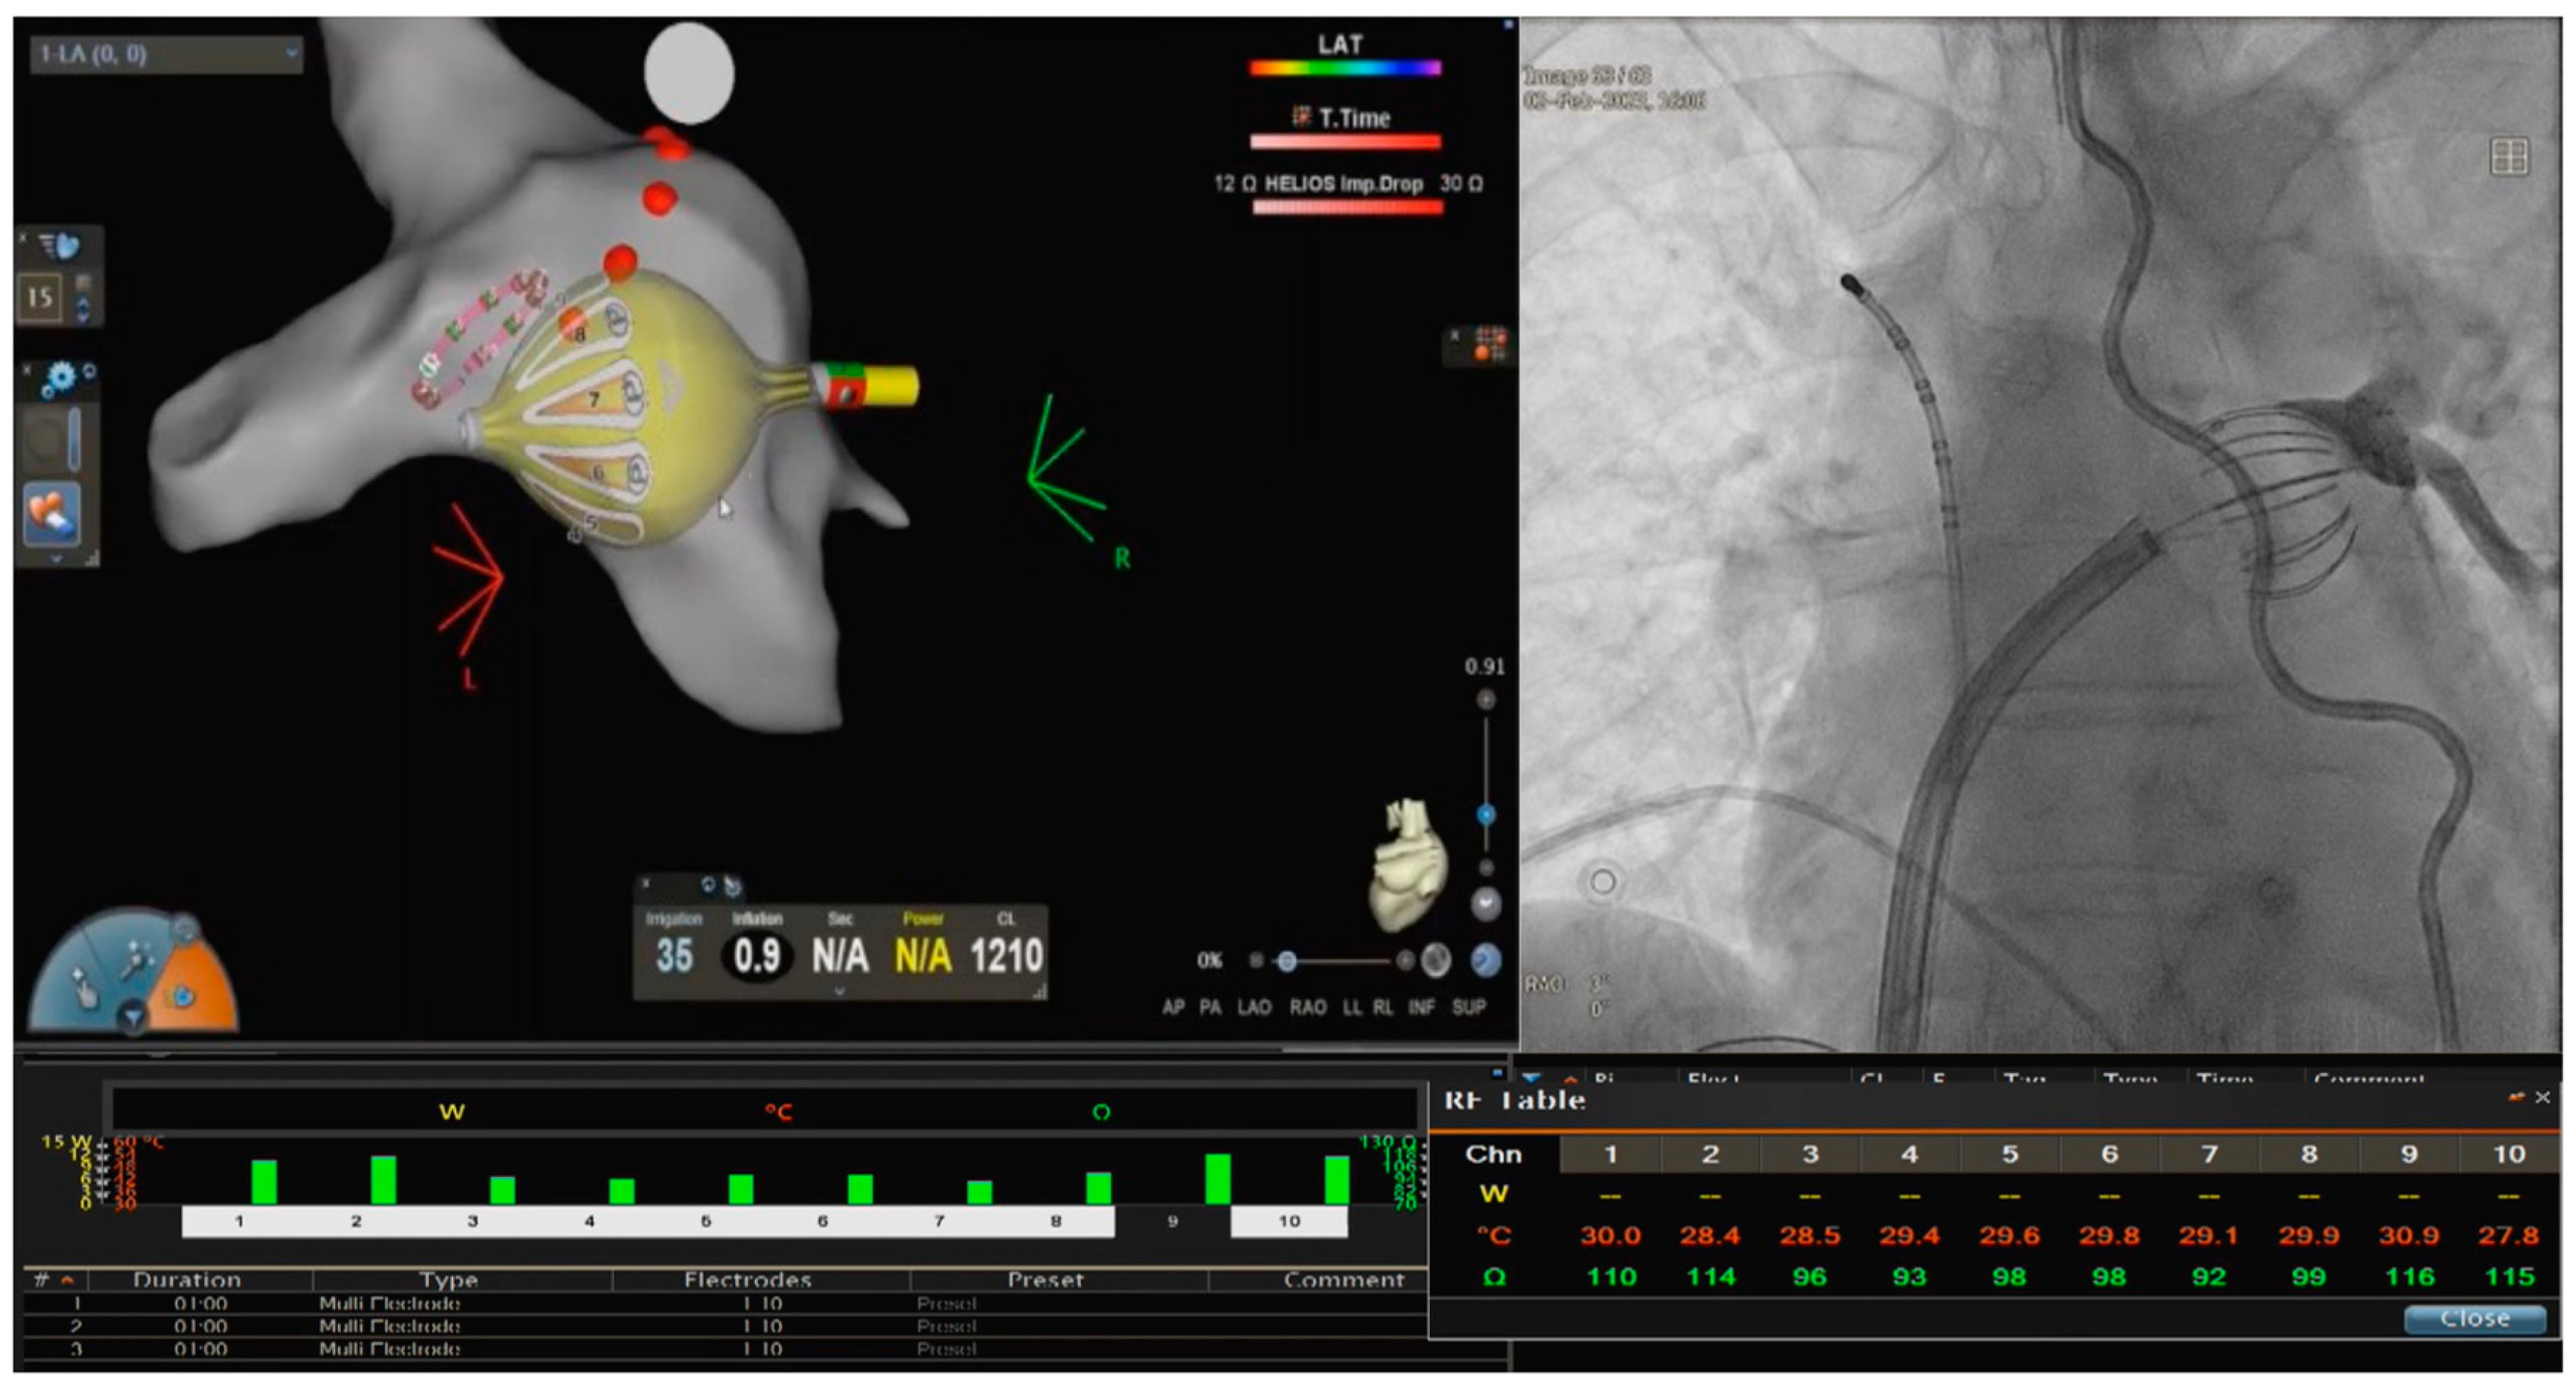Click the gray circular transparency icon
The image size is (2576, 1386).
click(x=1436, y=961)
